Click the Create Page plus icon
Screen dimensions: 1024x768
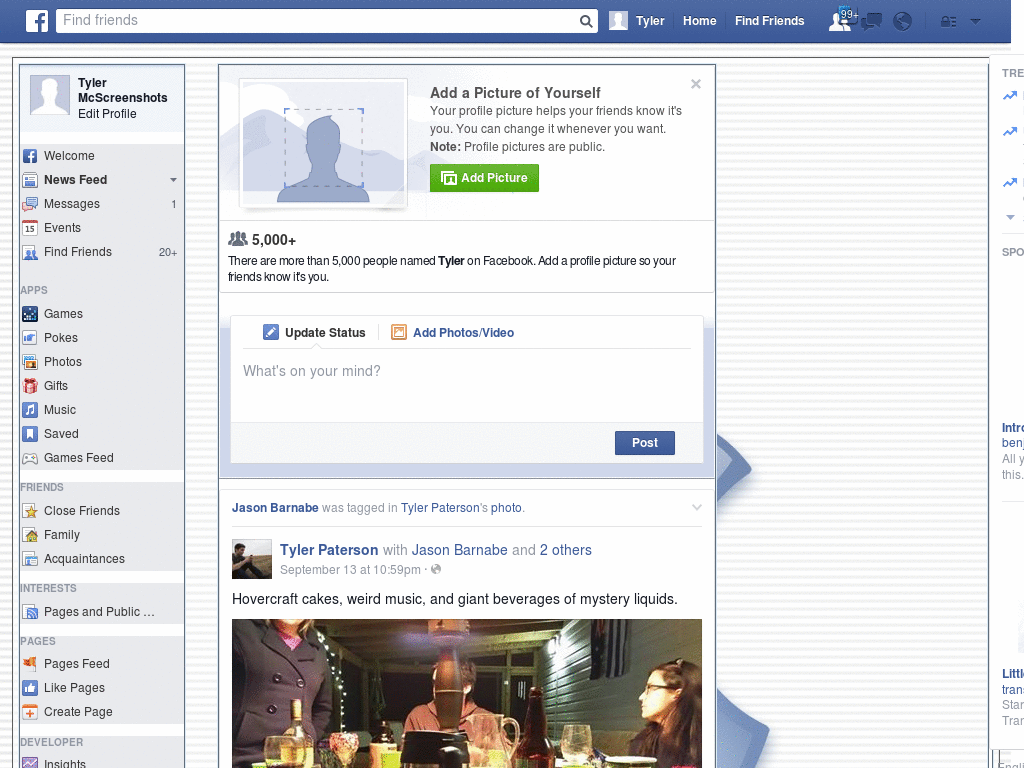click(x=30, y=712)
